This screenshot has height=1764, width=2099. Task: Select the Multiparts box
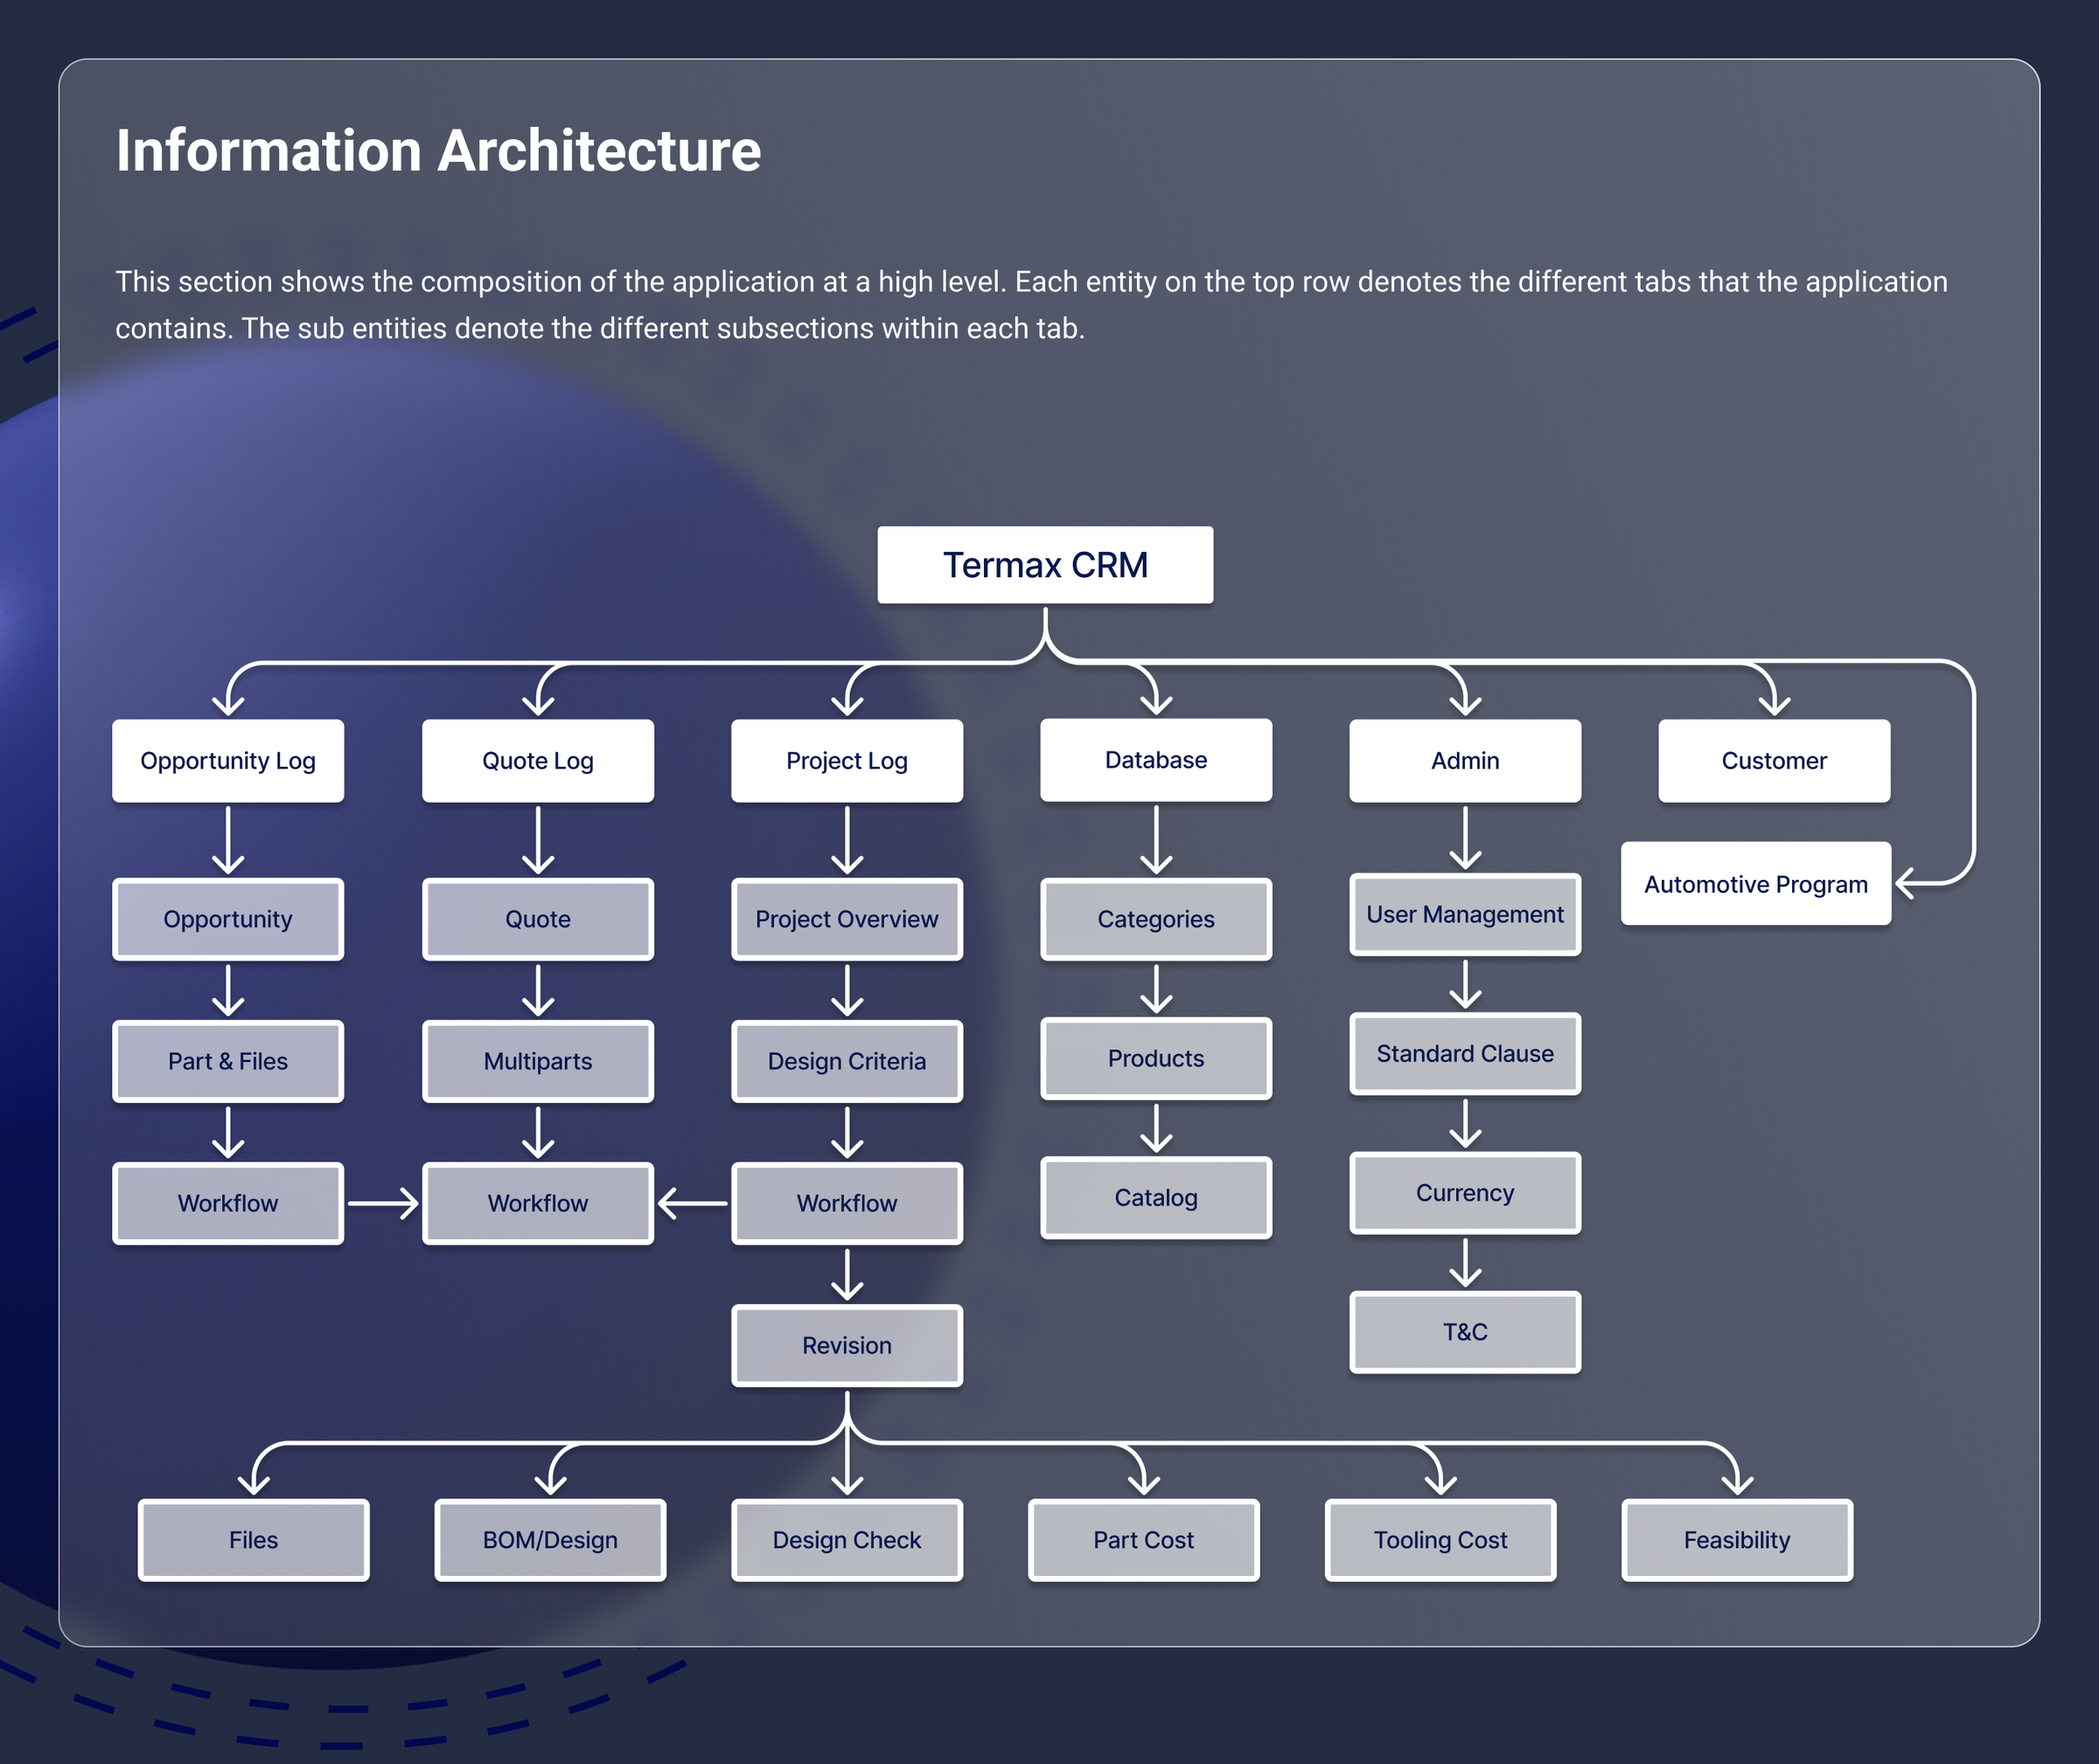pyautogui.click(x=538, y=1061)
